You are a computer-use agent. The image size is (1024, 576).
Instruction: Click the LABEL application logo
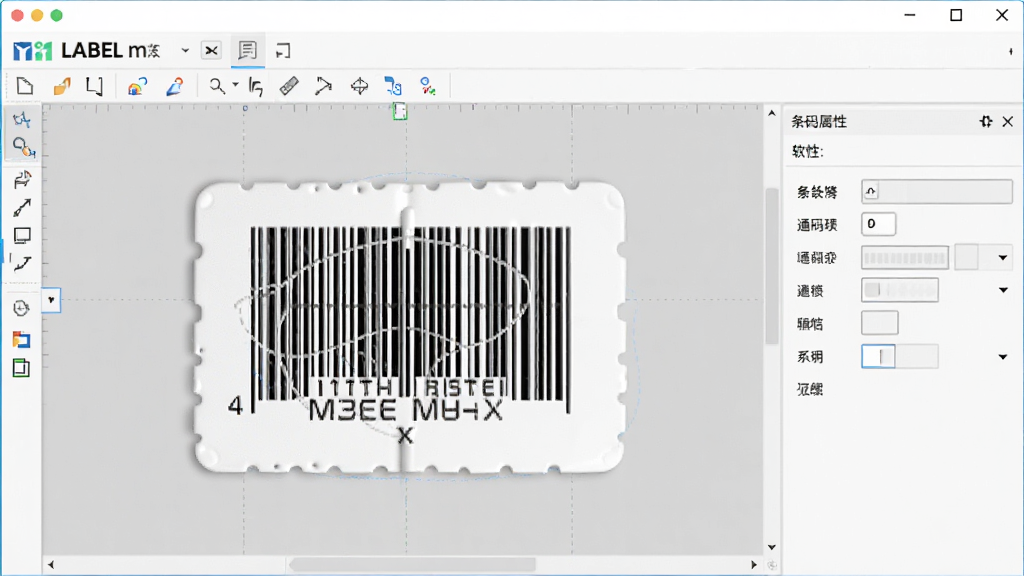[x=33, y=50]
